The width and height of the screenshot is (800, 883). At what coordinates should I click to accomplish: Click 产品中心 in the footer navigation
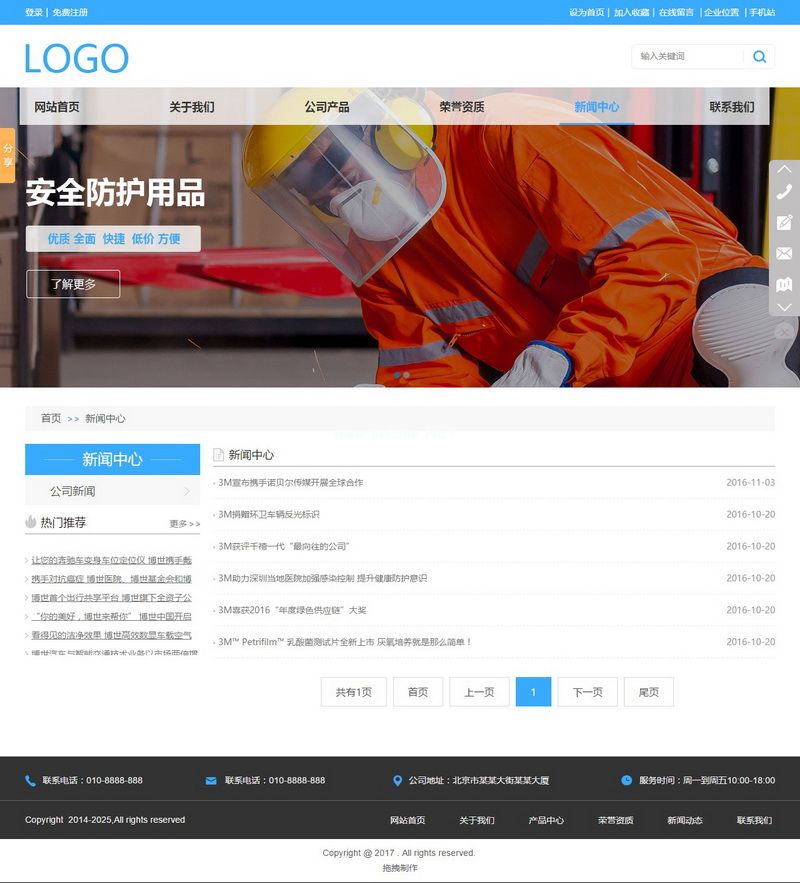(546, 820)
